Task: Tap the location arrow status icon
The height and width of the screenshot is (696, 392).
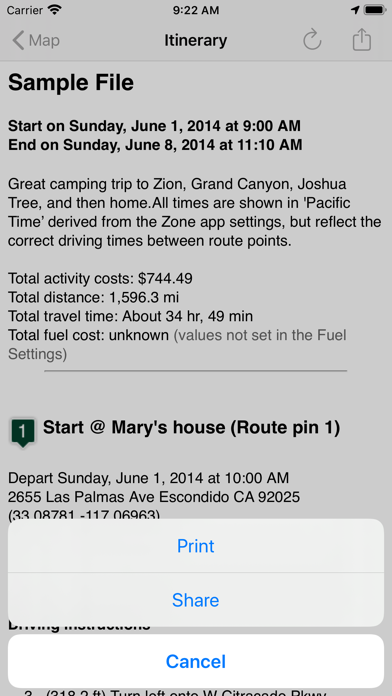Action: tap(355, 10)
